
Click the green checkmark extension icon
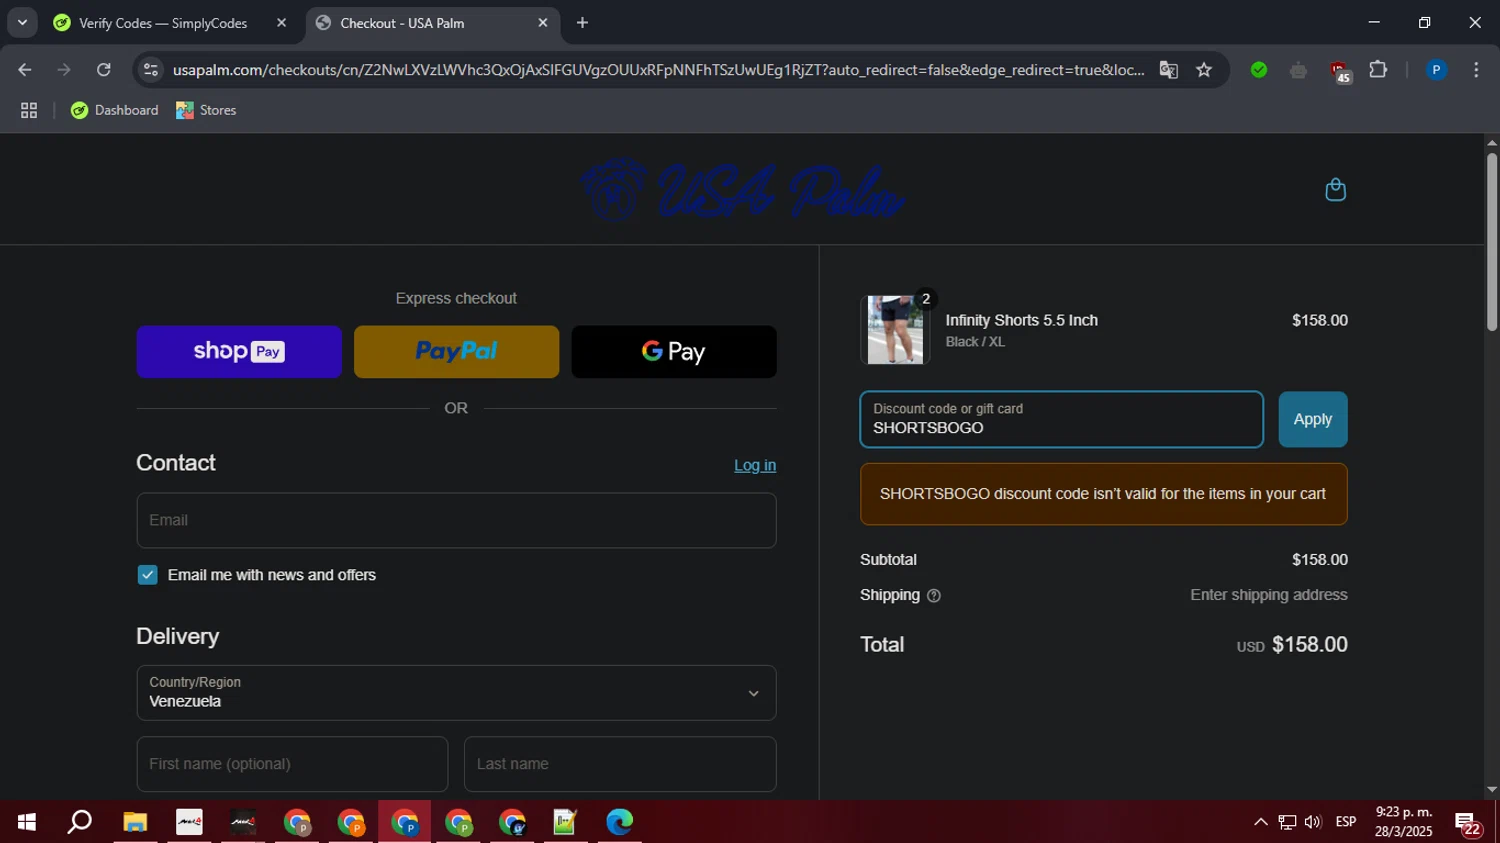[1259, 70]
